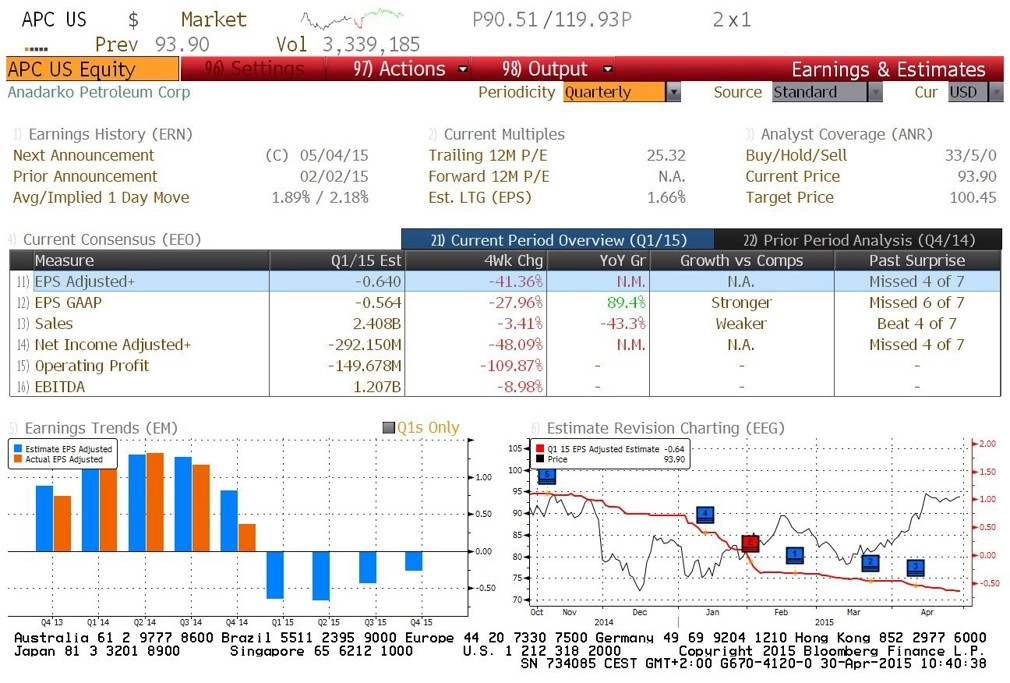The image size is (1010, 683).
Task: Click the Anadarko Petroleum Corp company name
Action: click(x=99, y=92)
